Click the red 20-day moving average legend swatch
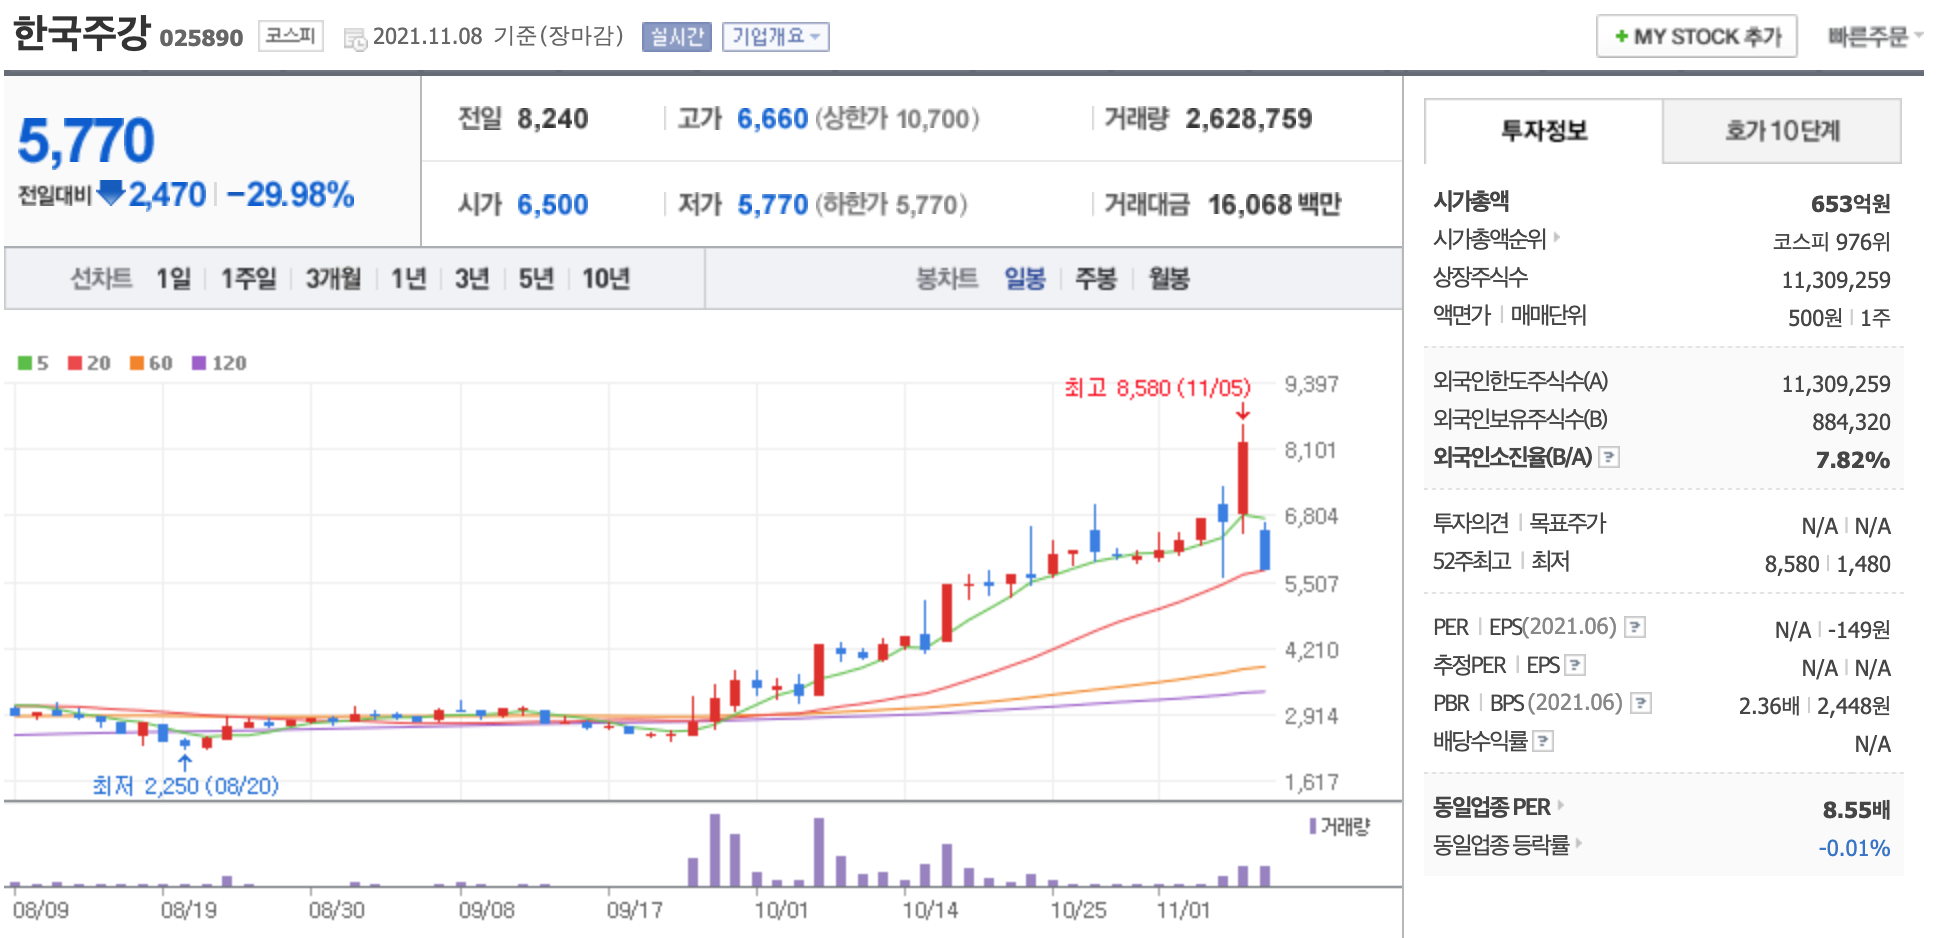Viewport: 1938px width, 938px height. point(75,363)
